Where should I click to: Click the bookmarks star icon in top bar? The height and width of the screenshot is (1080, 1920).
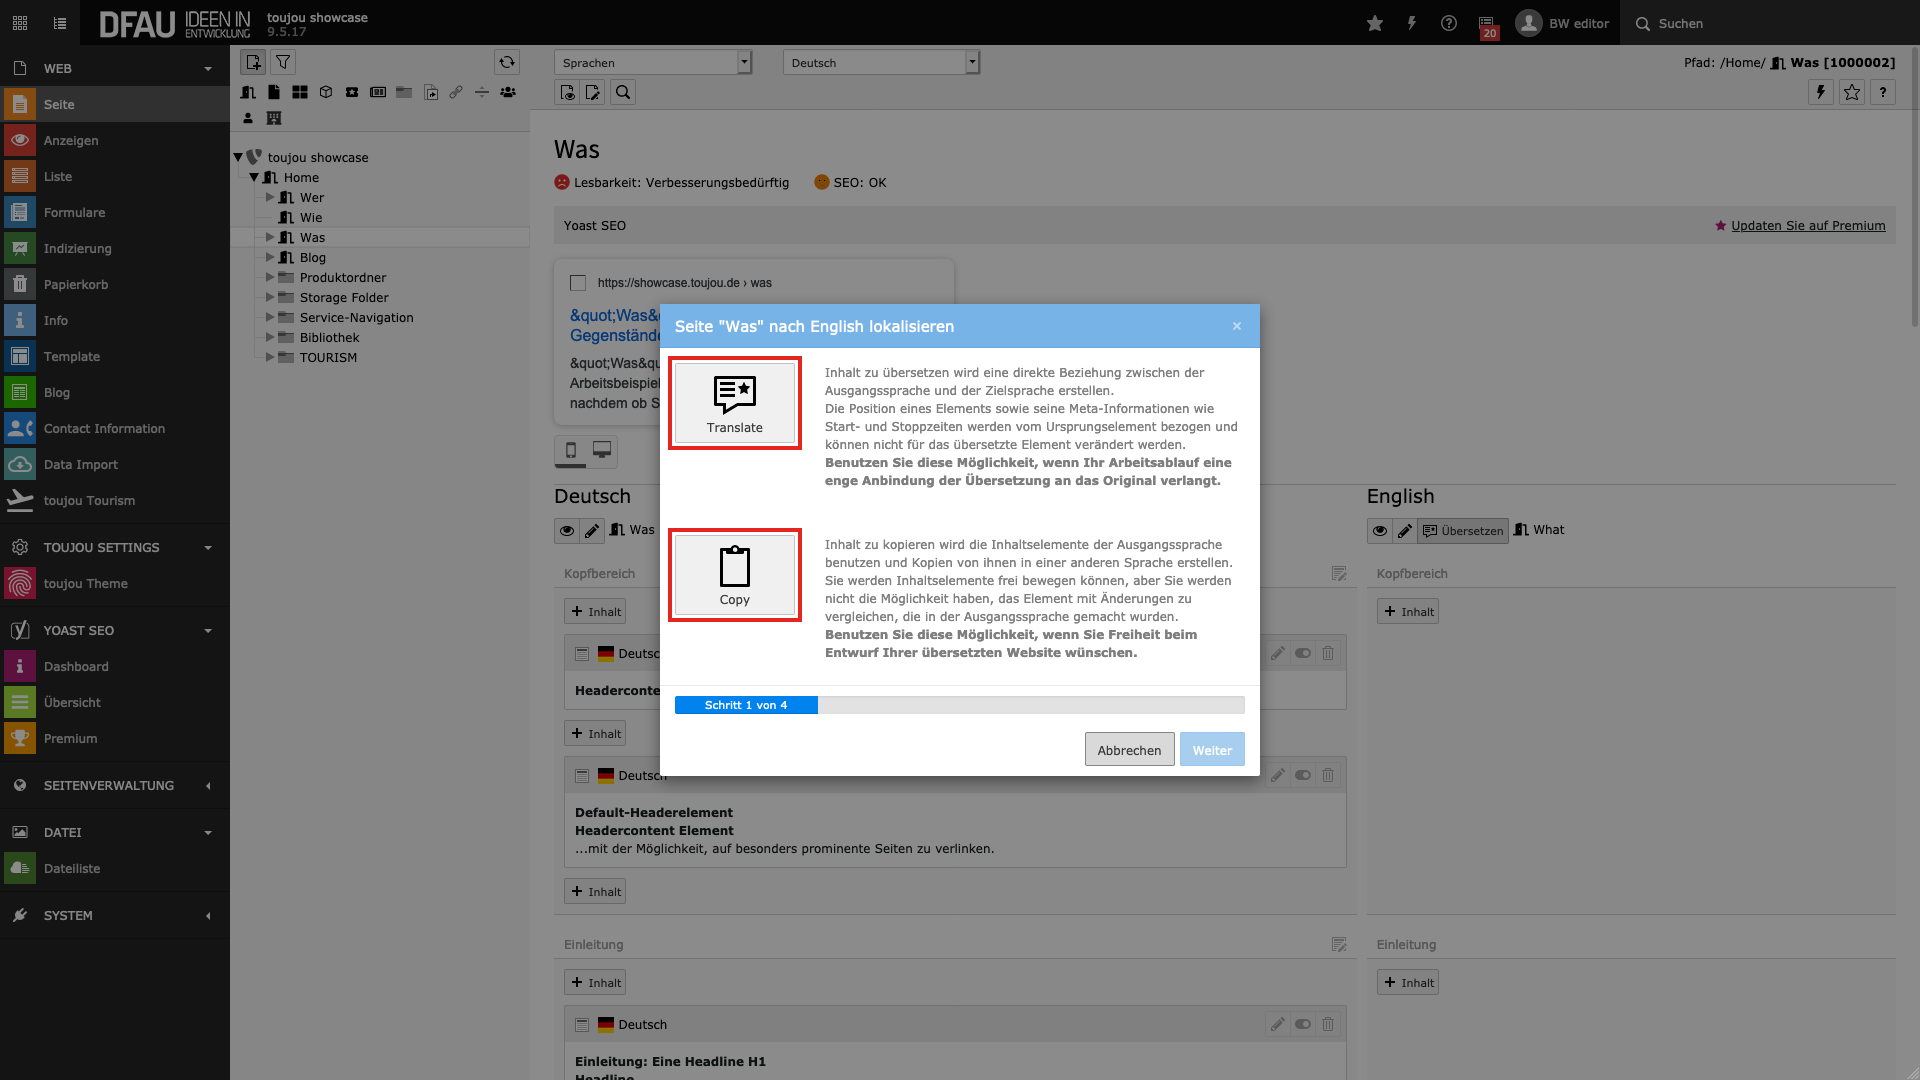[1375, 23]
